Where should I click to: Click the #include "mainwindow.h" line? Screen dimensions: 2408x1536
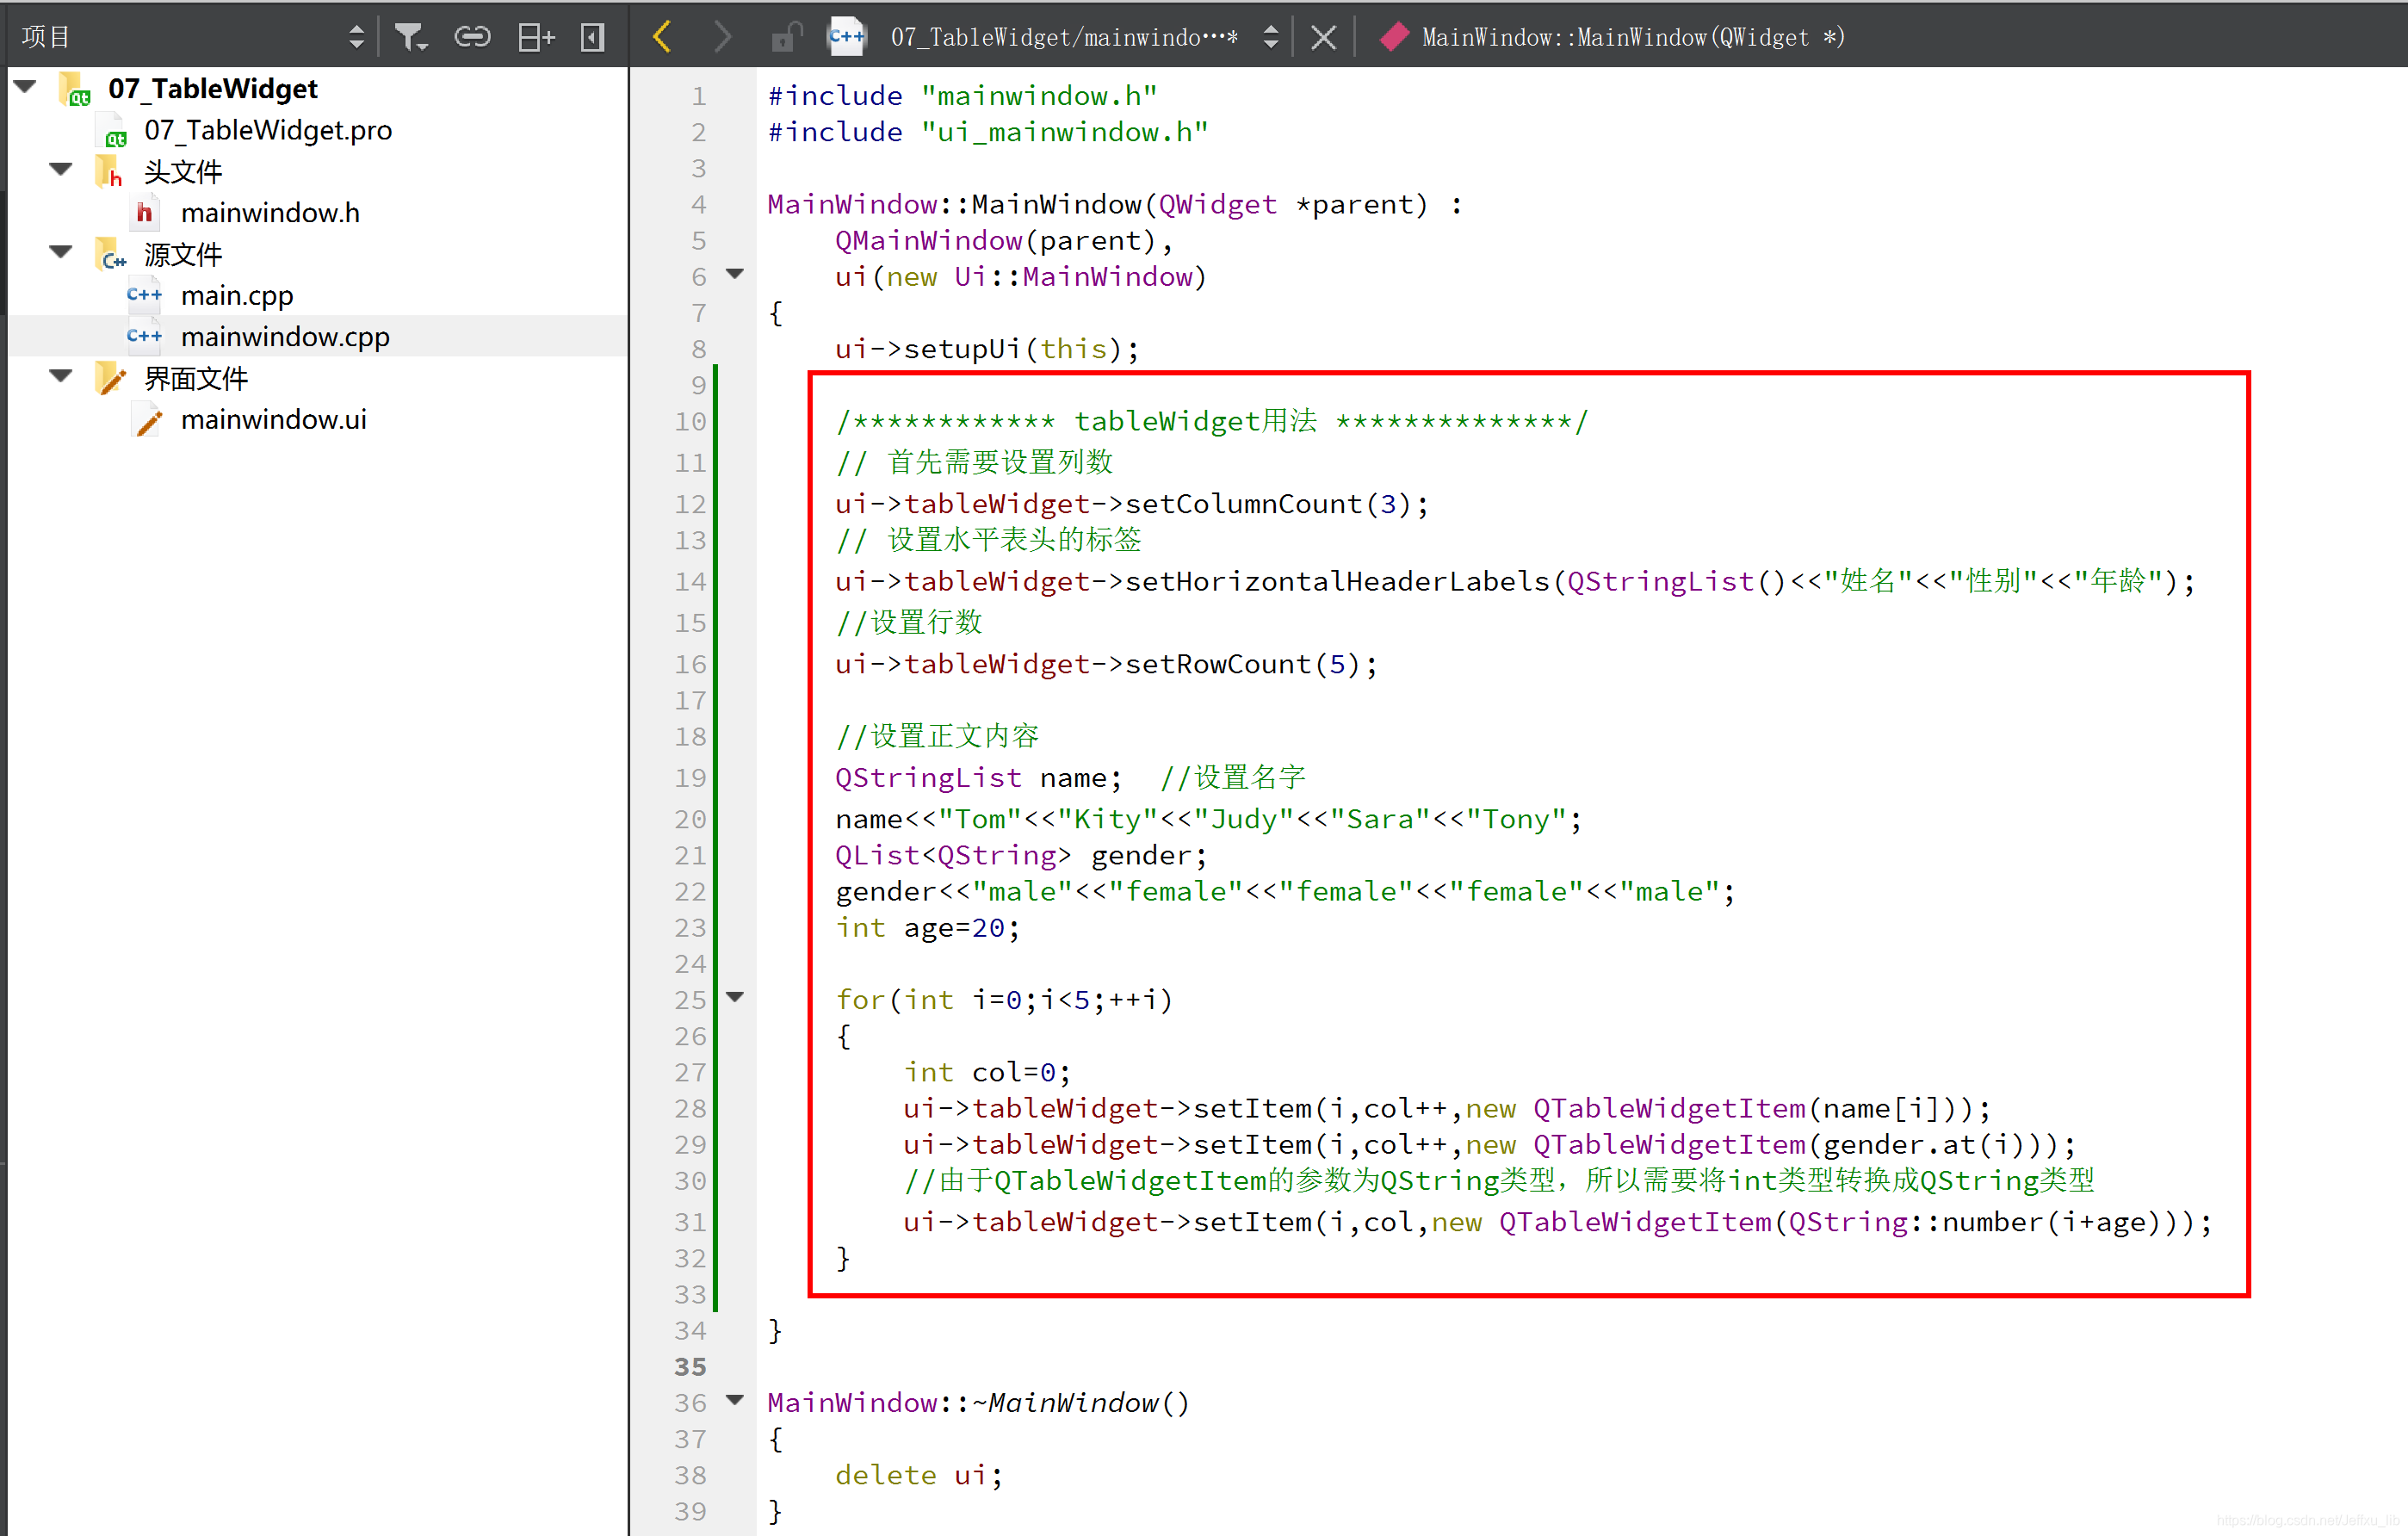coord(962,97)
